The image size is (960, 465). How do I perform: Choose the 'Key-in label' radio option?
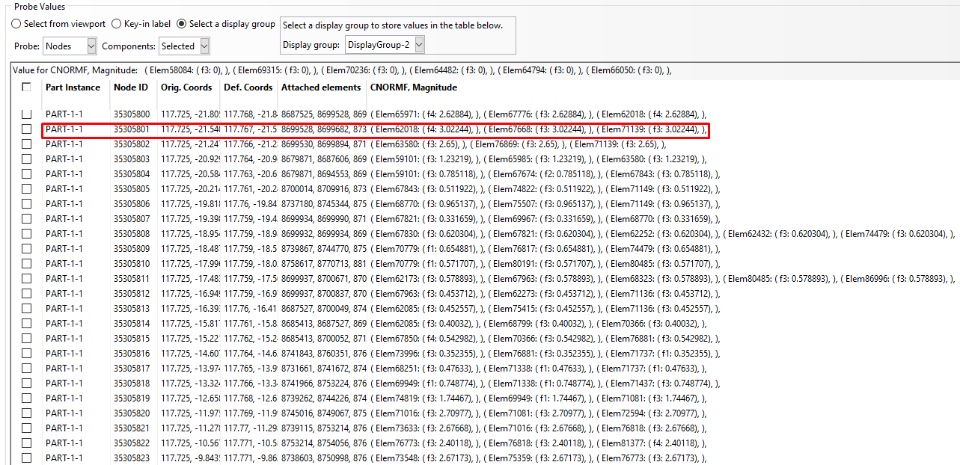click(116, 24)
